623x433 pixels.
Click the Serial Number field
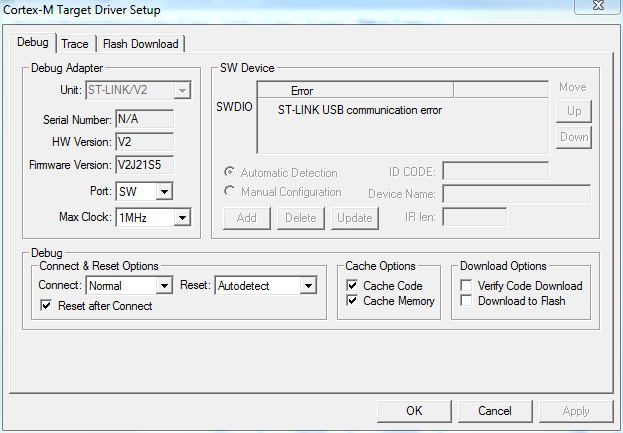pyautogui.click(x=144, y=119)
